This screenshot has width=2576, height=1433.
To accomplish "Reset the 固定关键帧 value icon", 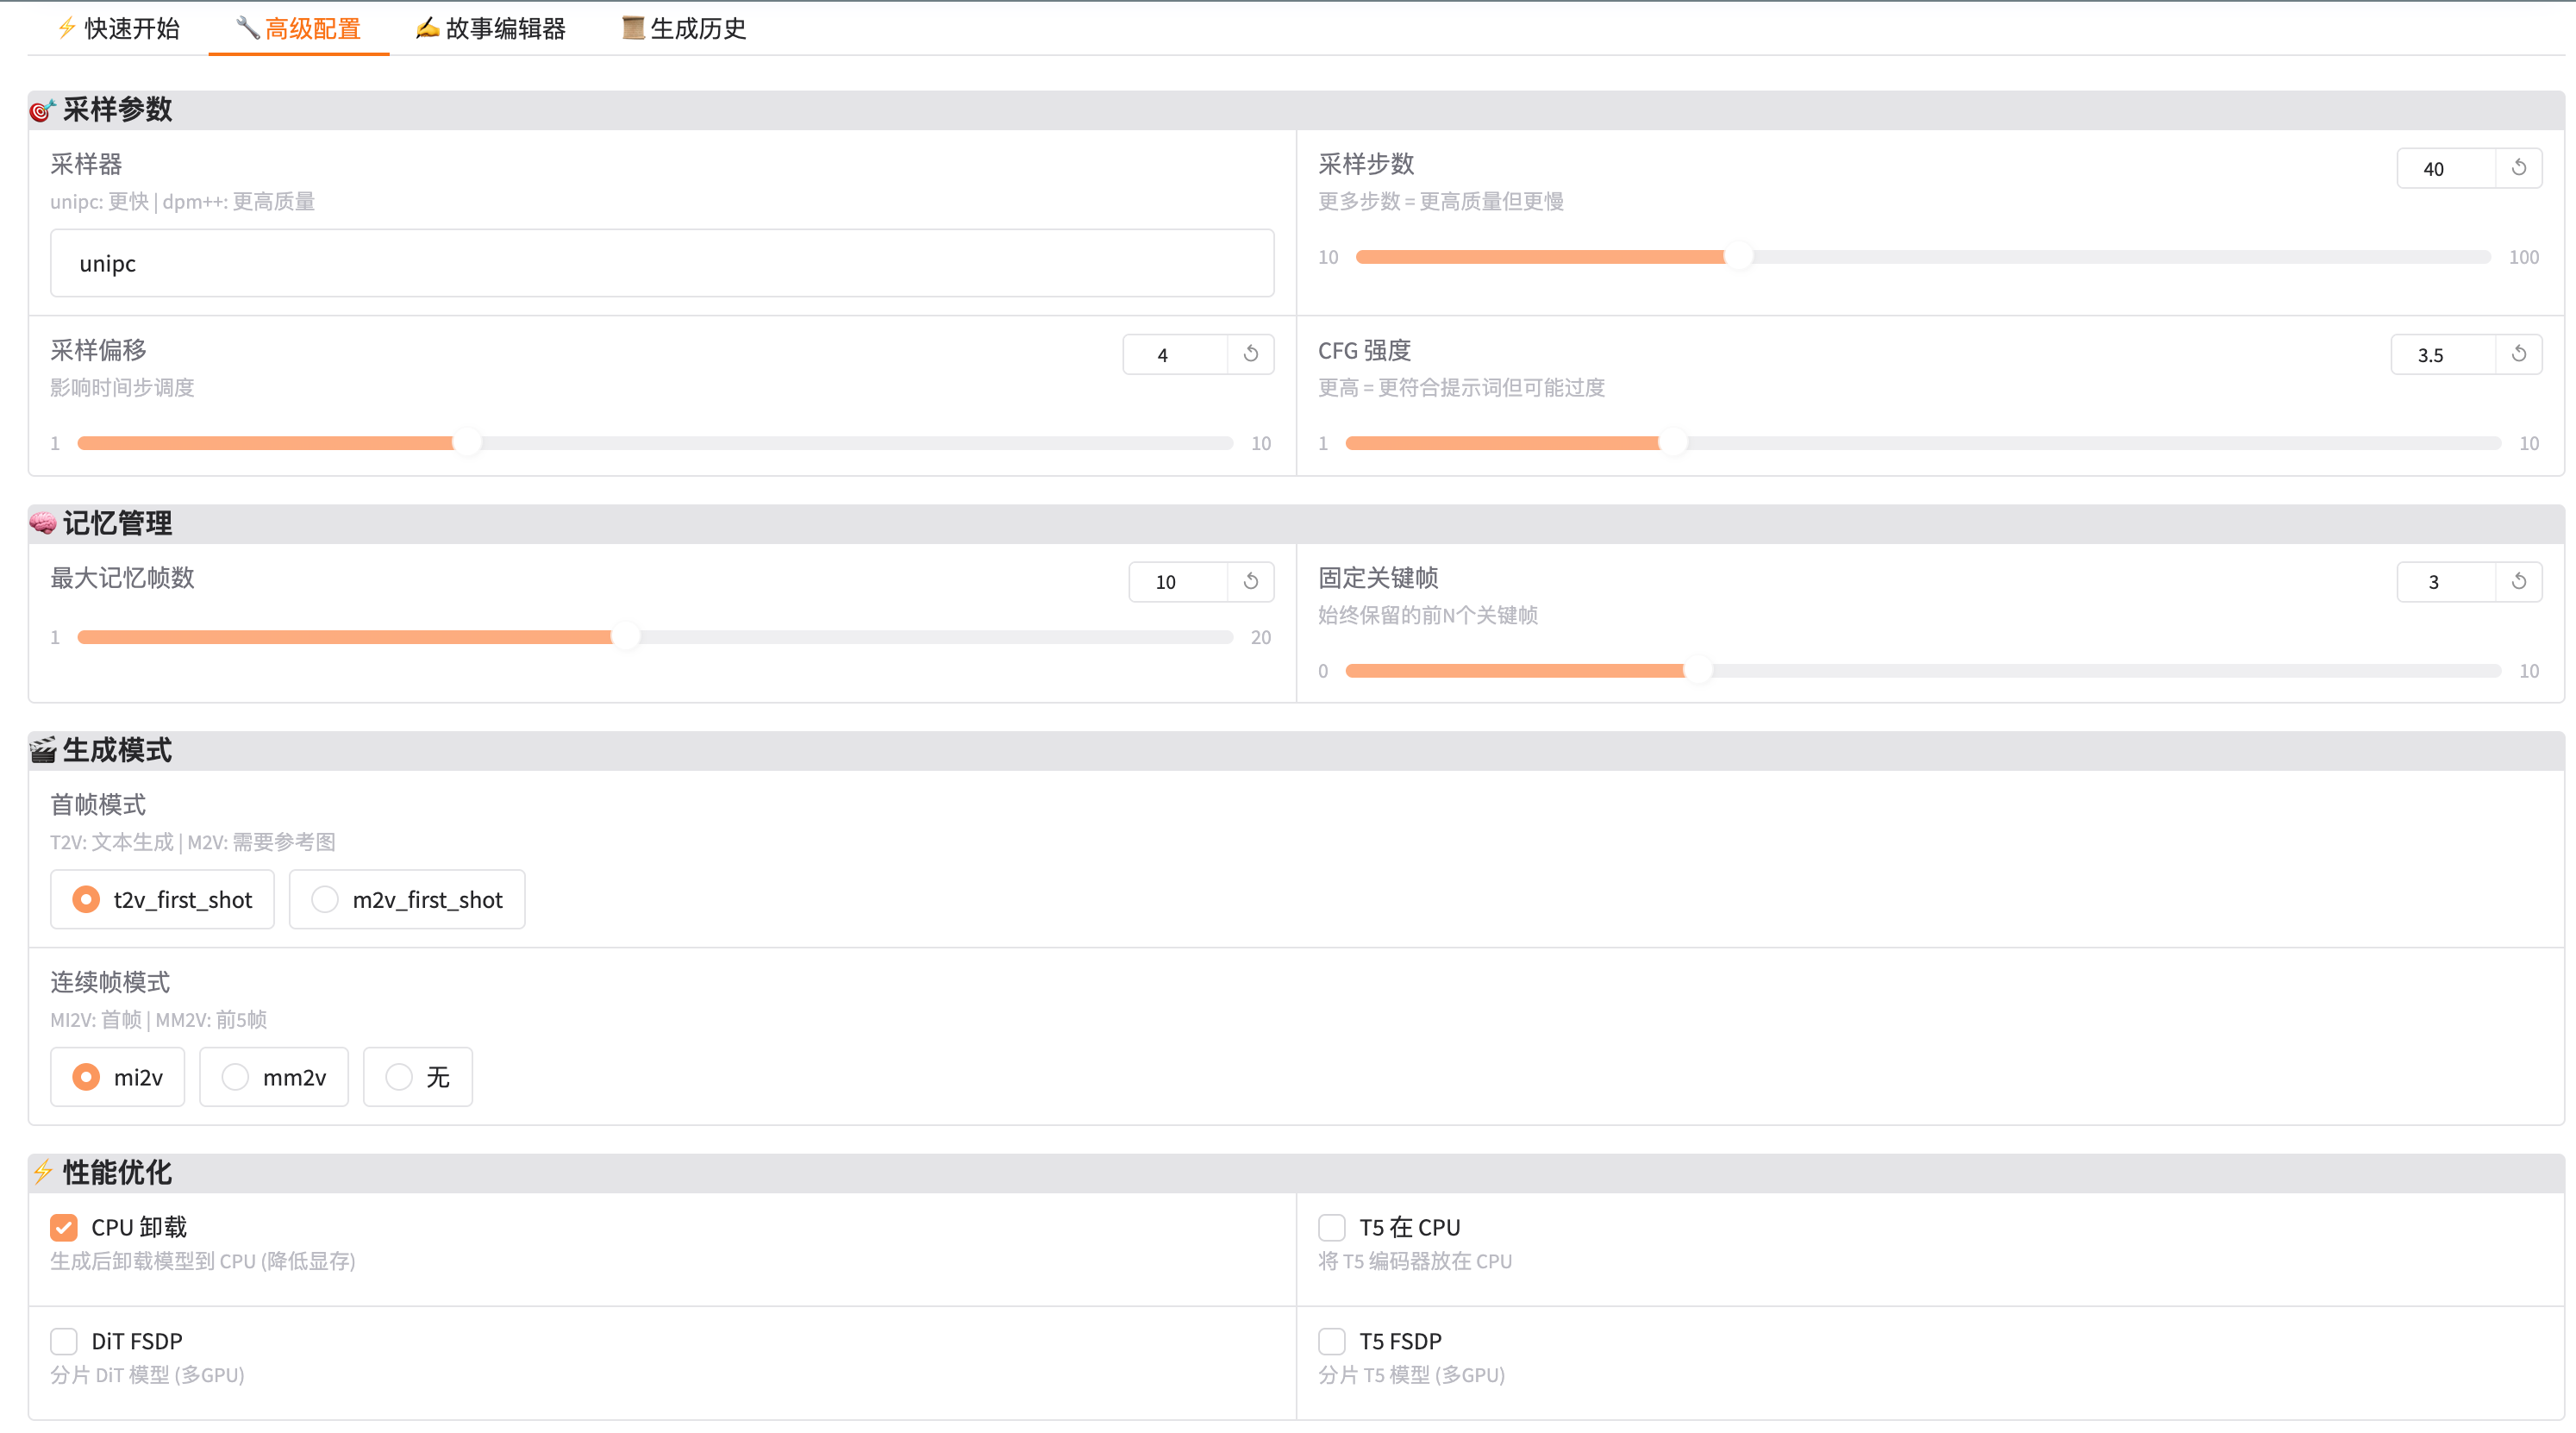I will (x=2518, y=581).
